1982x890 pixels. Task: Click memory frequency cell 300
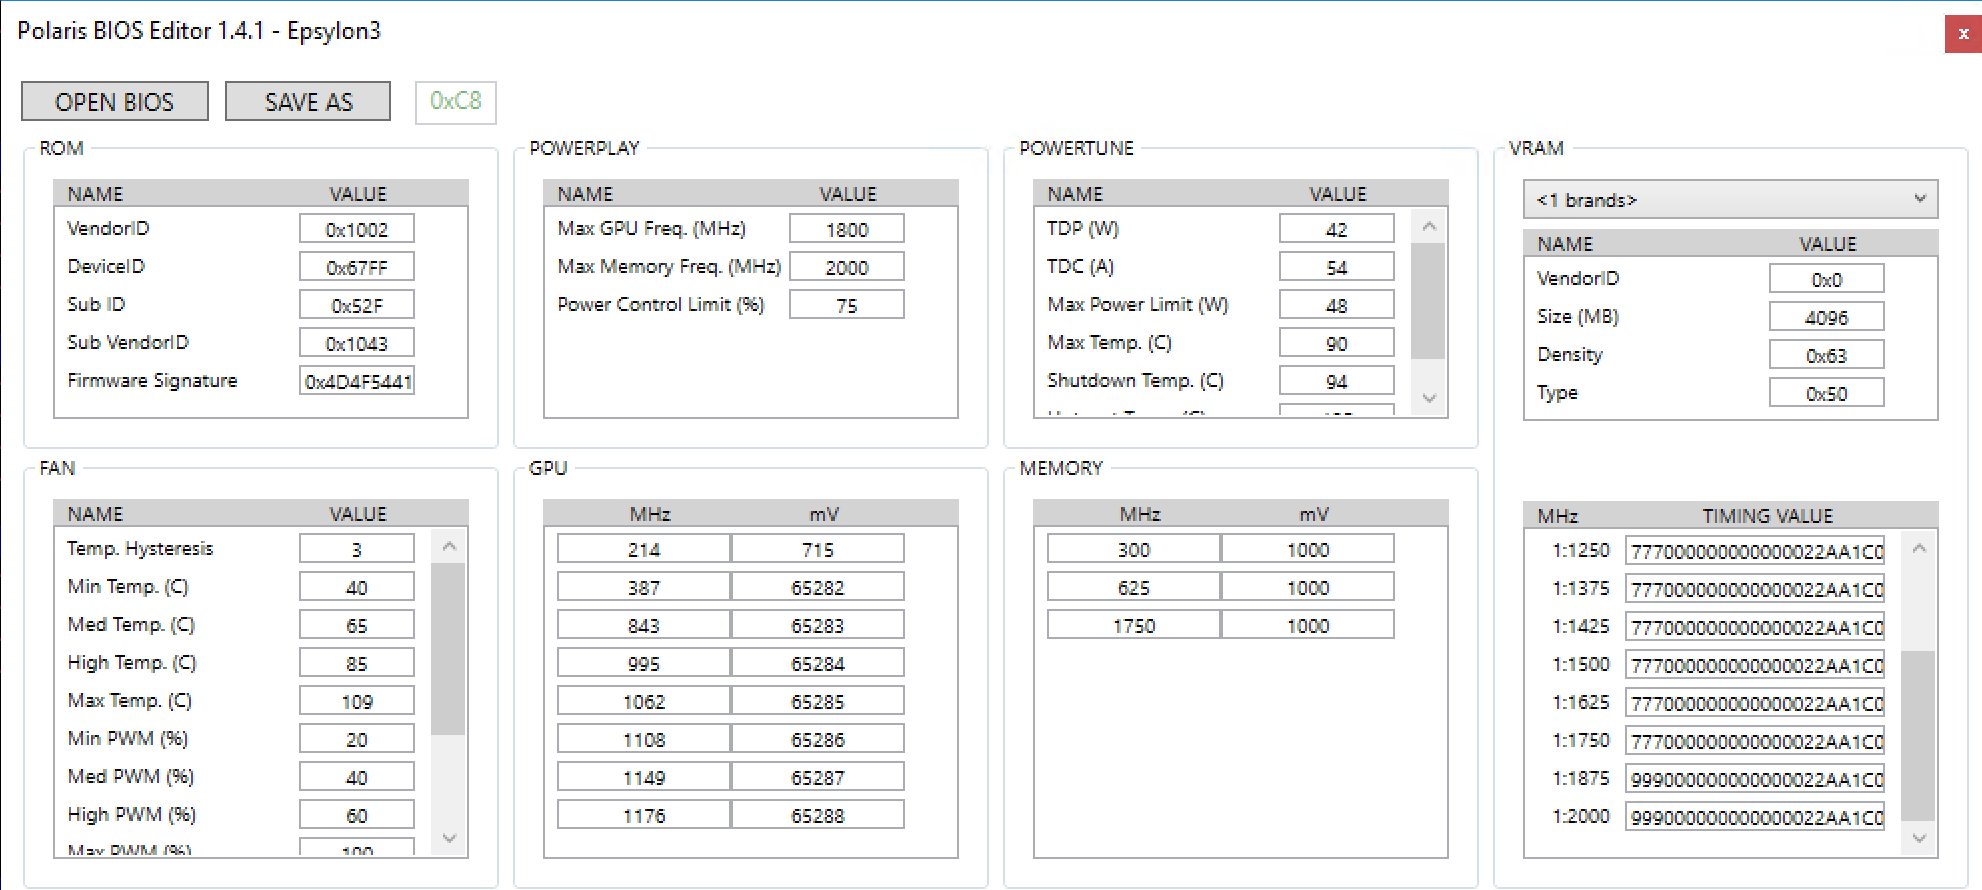1134,549
